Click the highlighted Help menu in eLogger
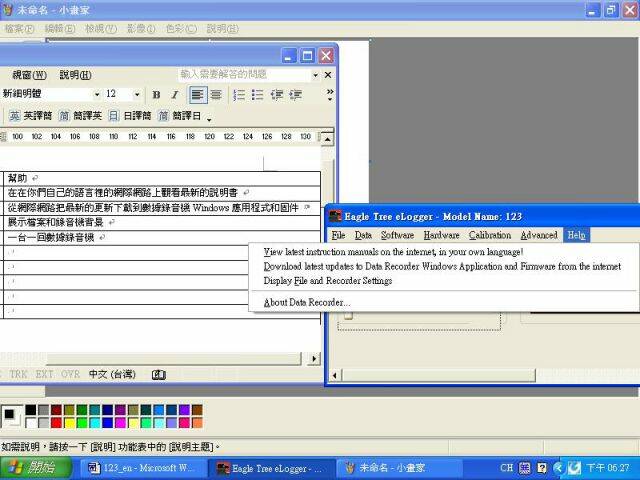Image resolution: width=640 pixels, height=480 pixels. [x=576, y=235]
